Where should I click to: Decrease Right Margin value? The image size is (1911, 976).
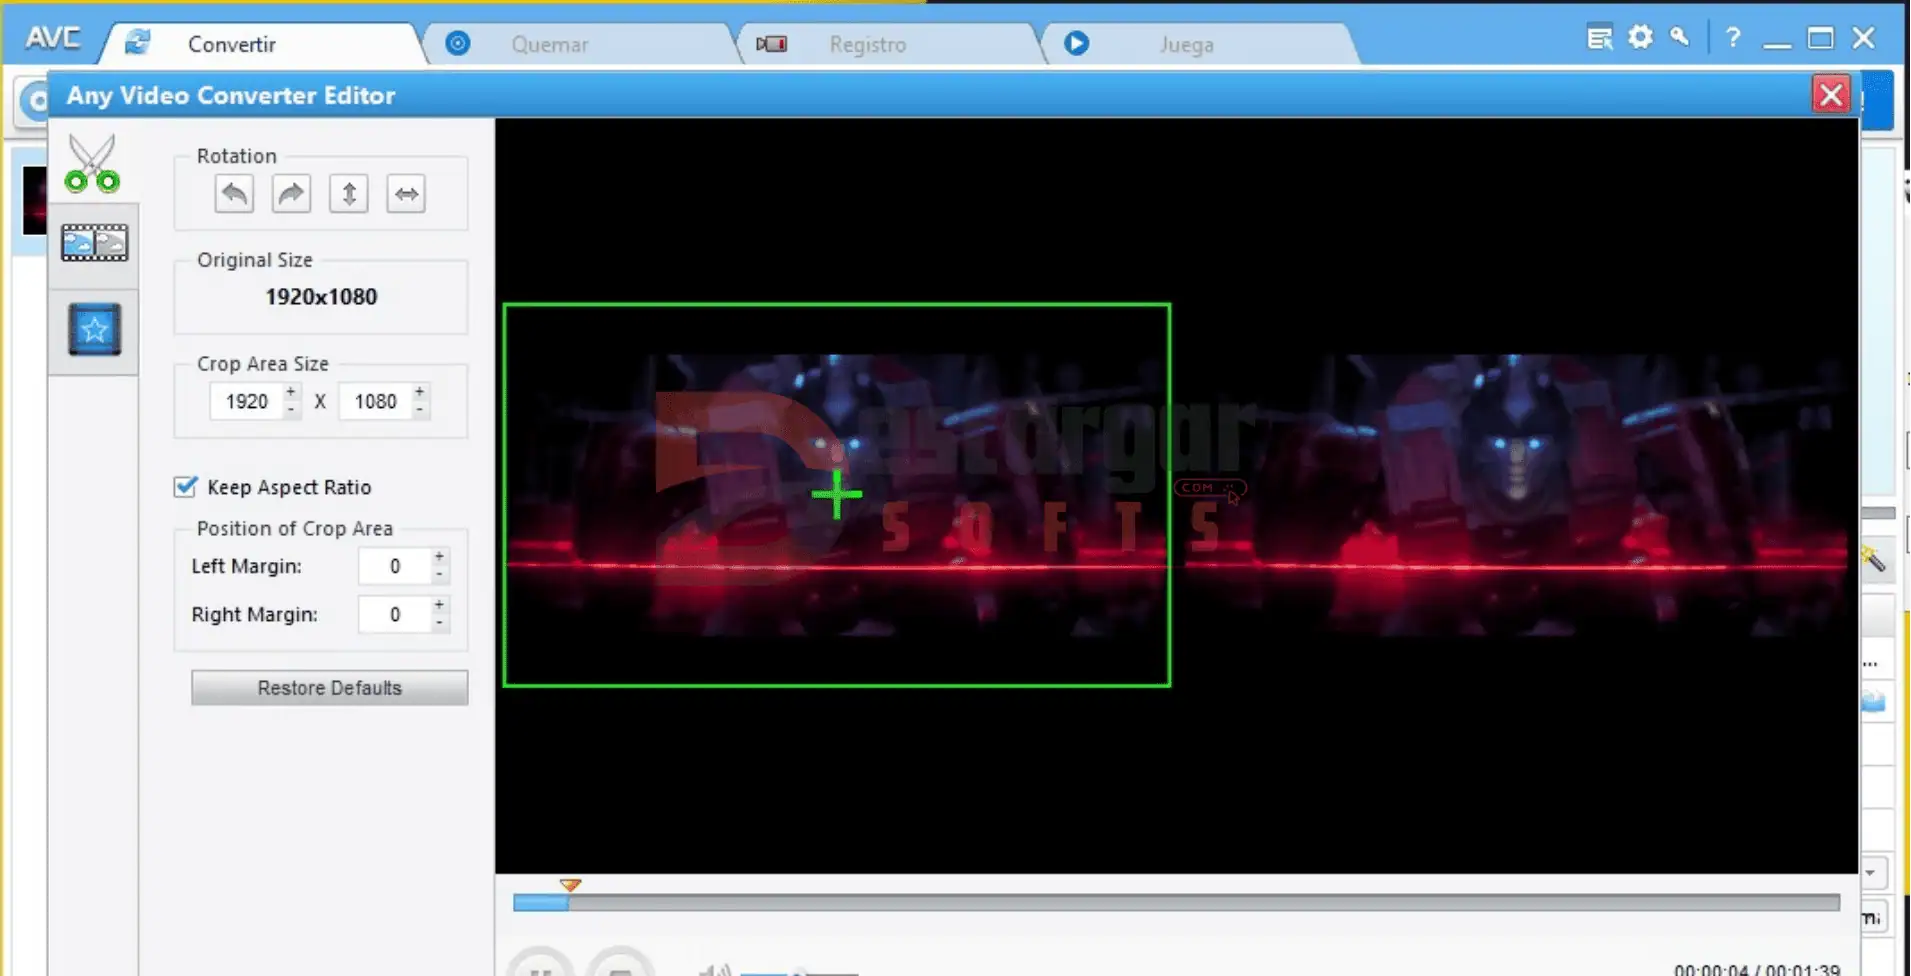point(439,623)
